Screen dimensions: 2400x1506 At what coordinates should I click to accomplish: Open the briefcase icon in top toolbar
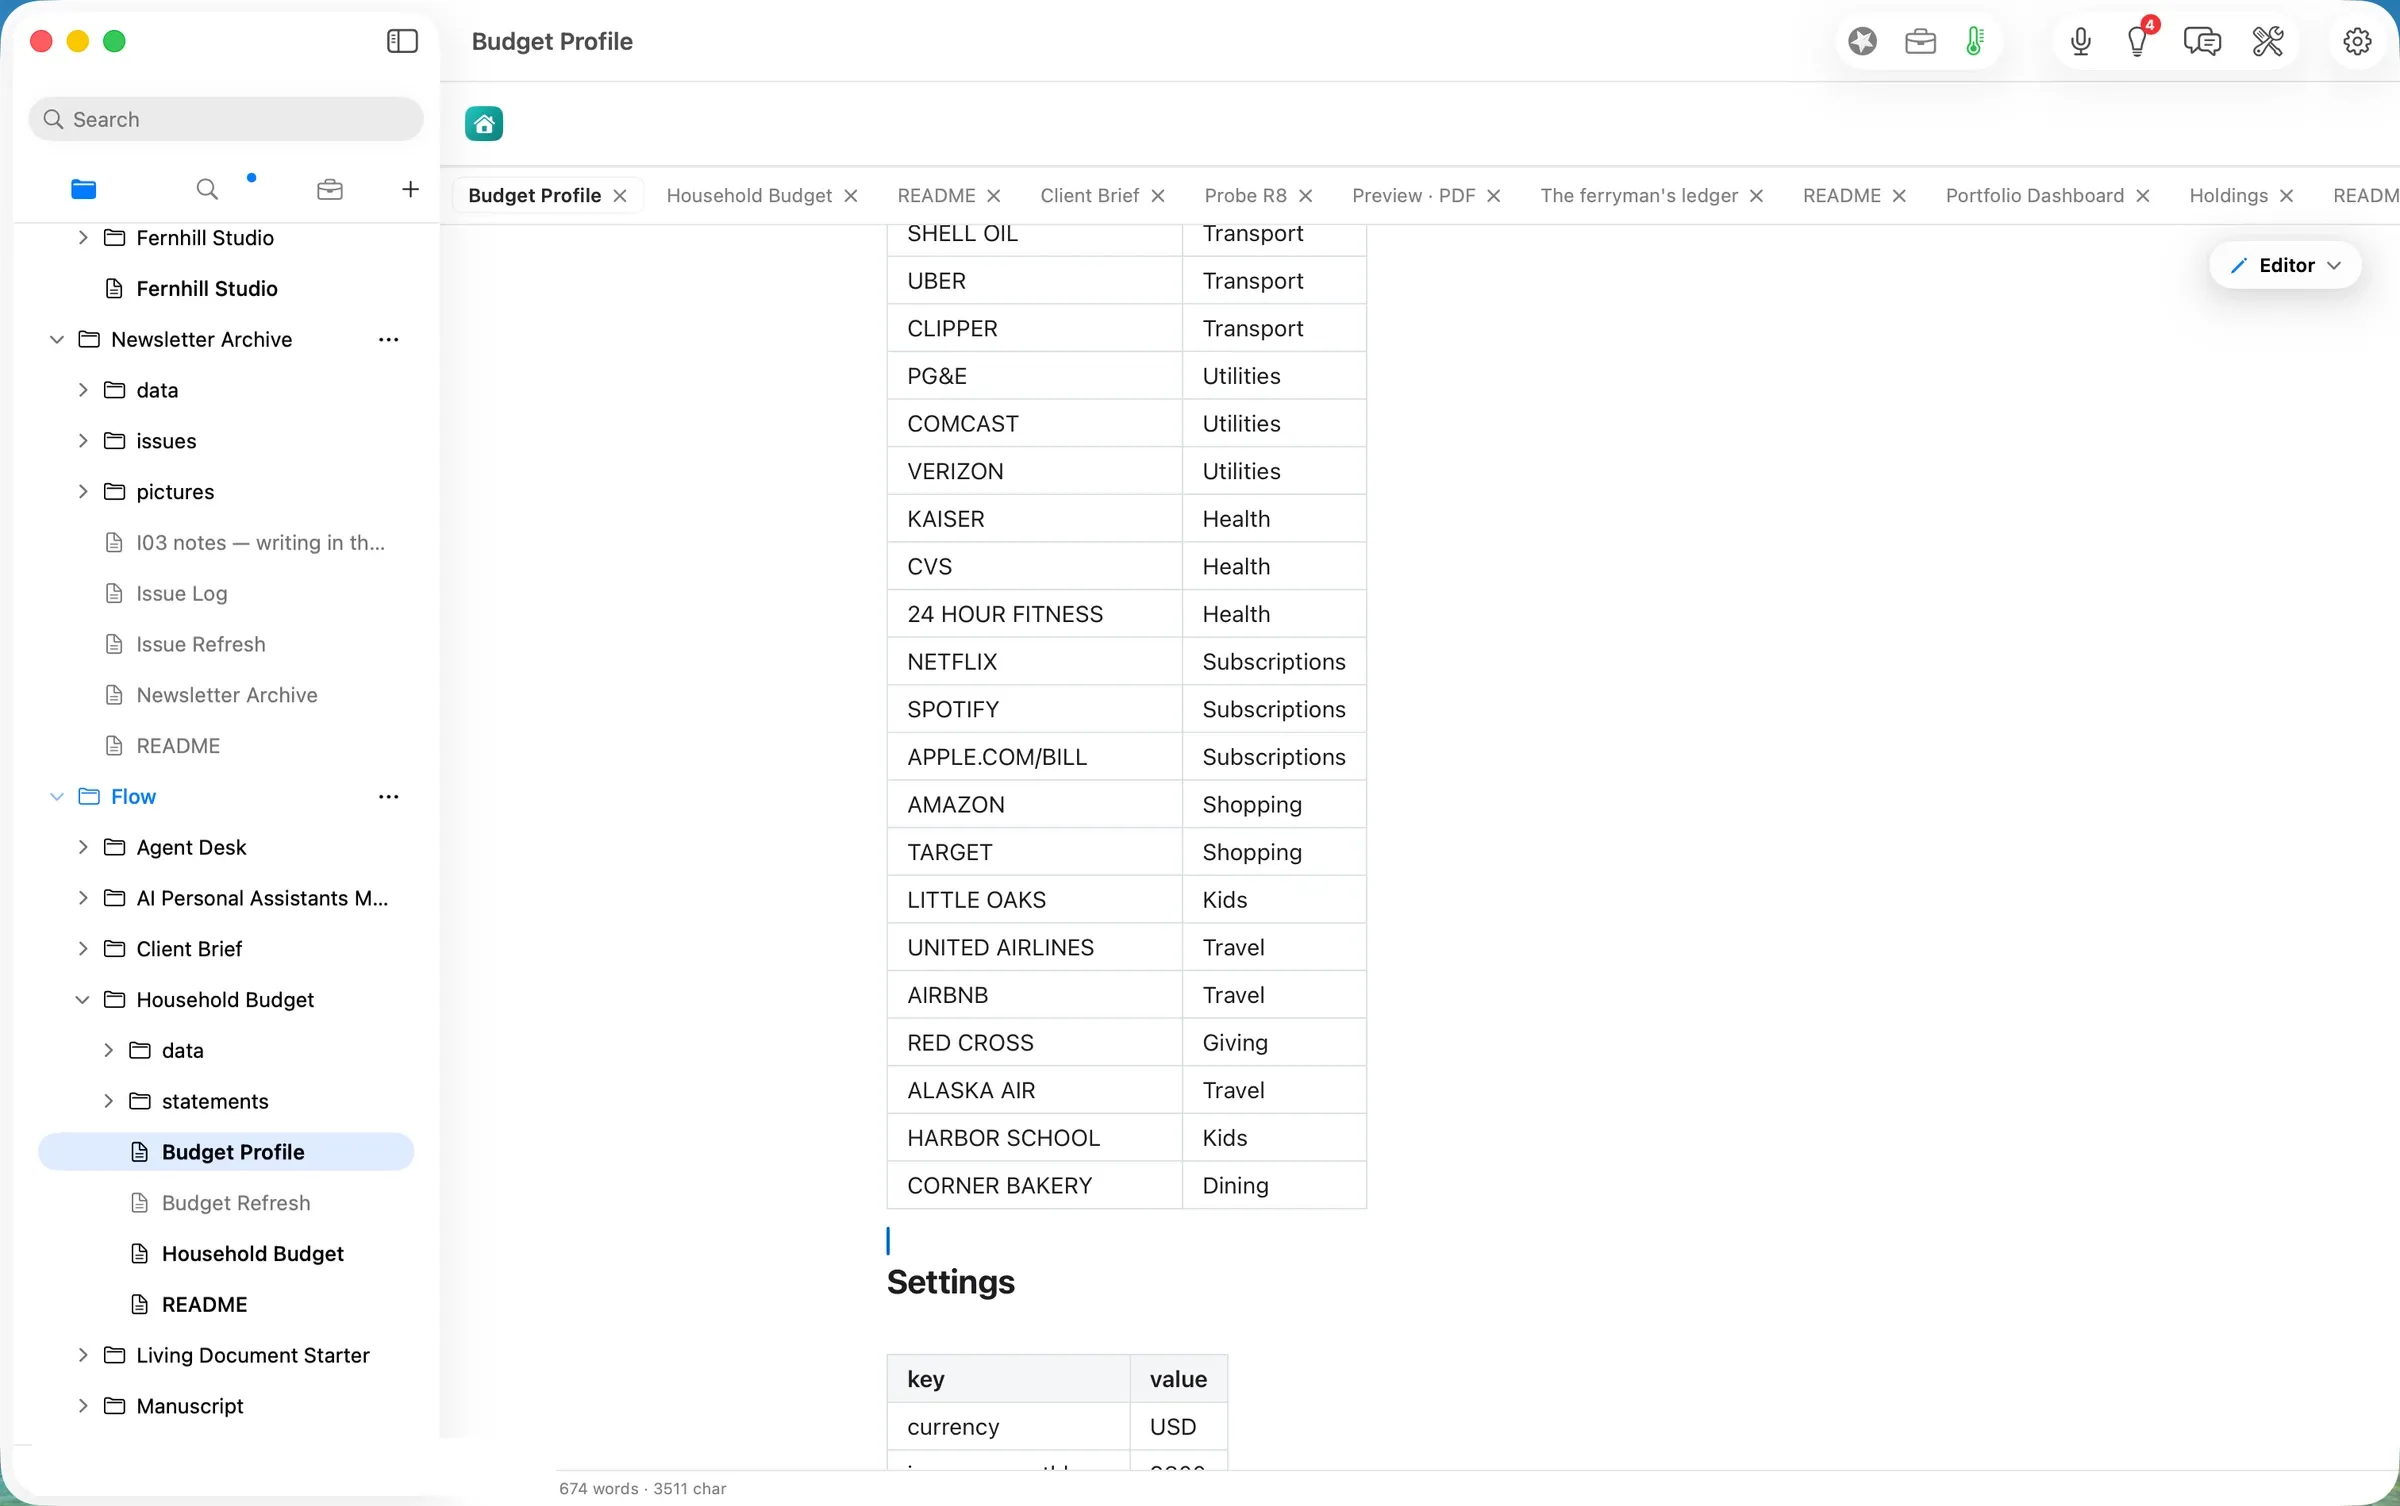point(1920,41)
